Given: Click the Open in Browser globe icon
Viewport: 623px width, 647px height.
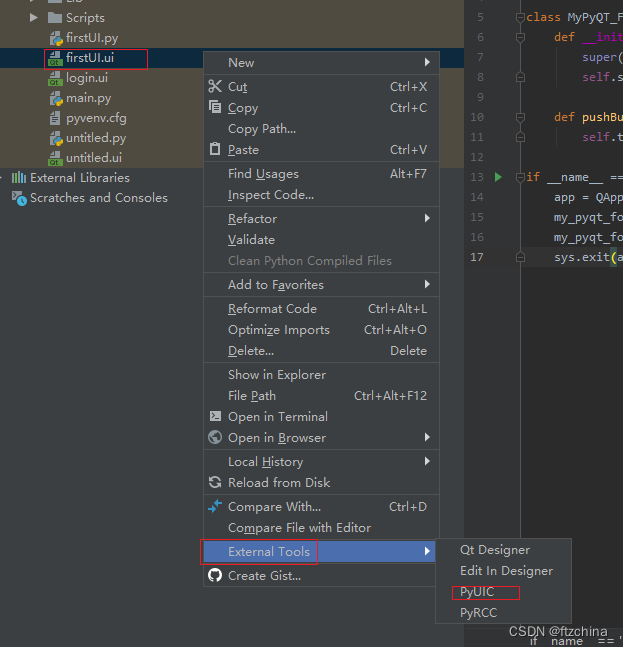Looking at the screenshot, I should click(215, 437).
